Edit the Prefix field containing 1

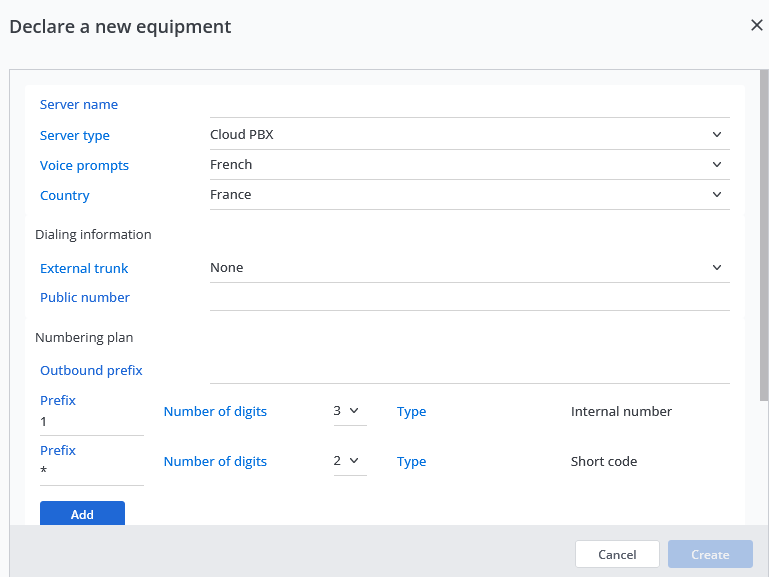(91, 422)
